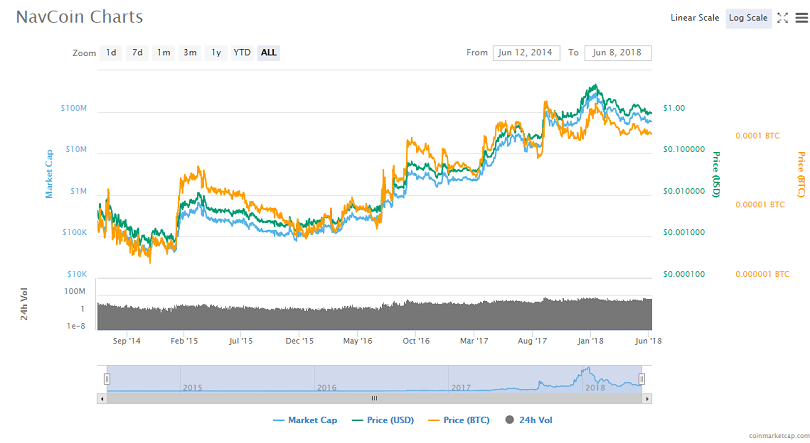Click the scrollbar left arrow
The image size is (810, 443).
102,398
